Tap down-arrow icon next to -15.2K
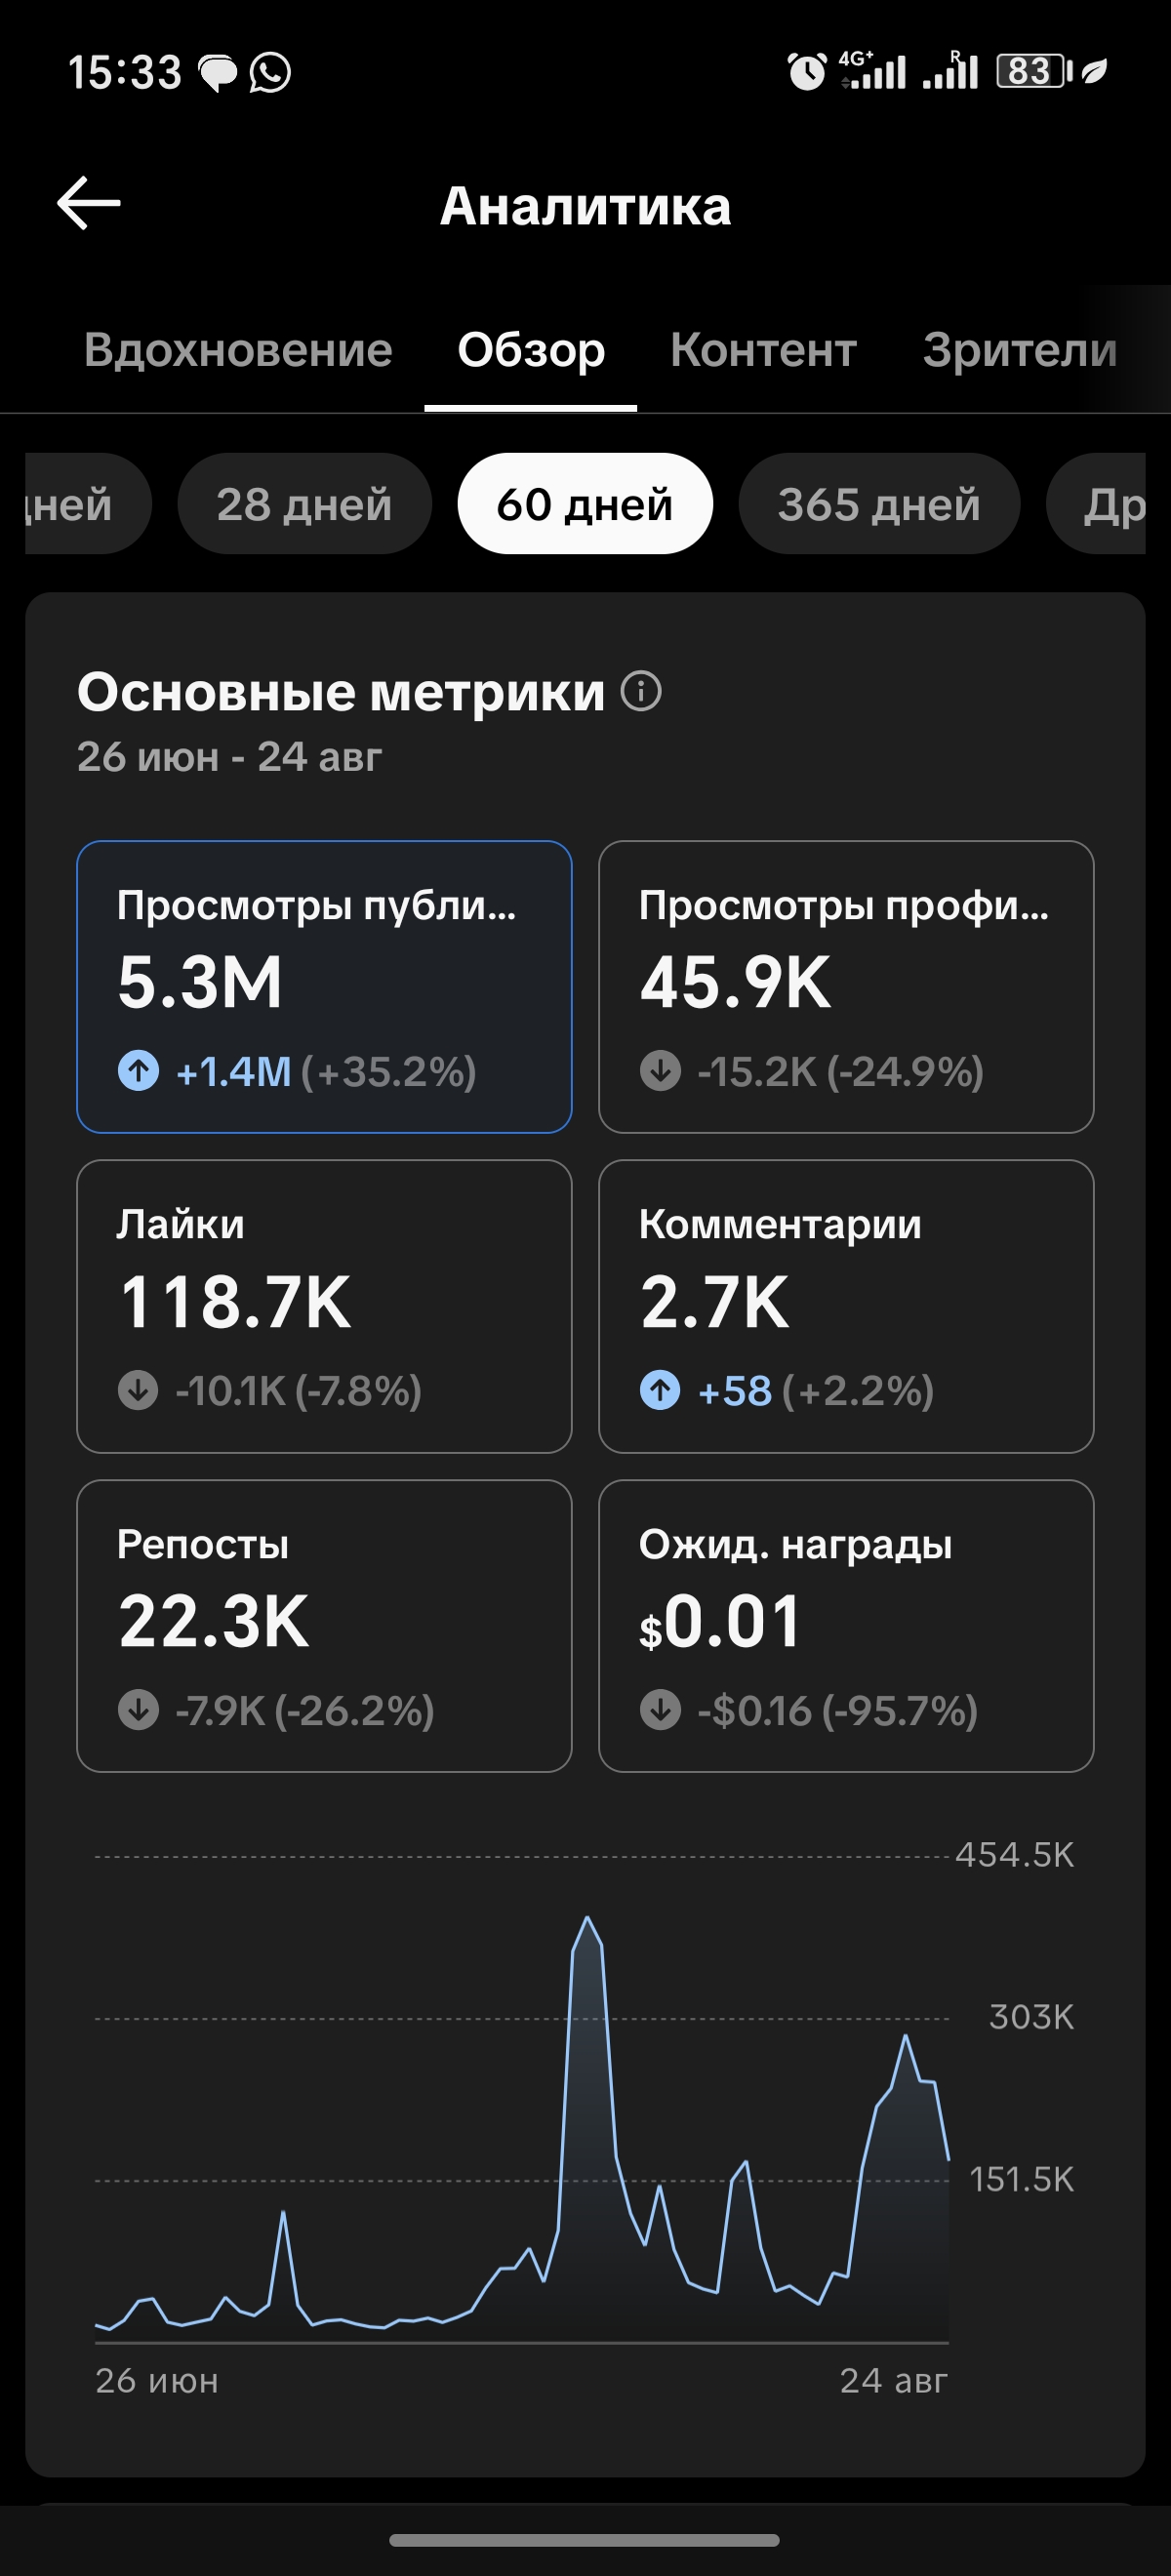Image resolution: width=1171 pixels, height=2576 pixels. 660,1071
